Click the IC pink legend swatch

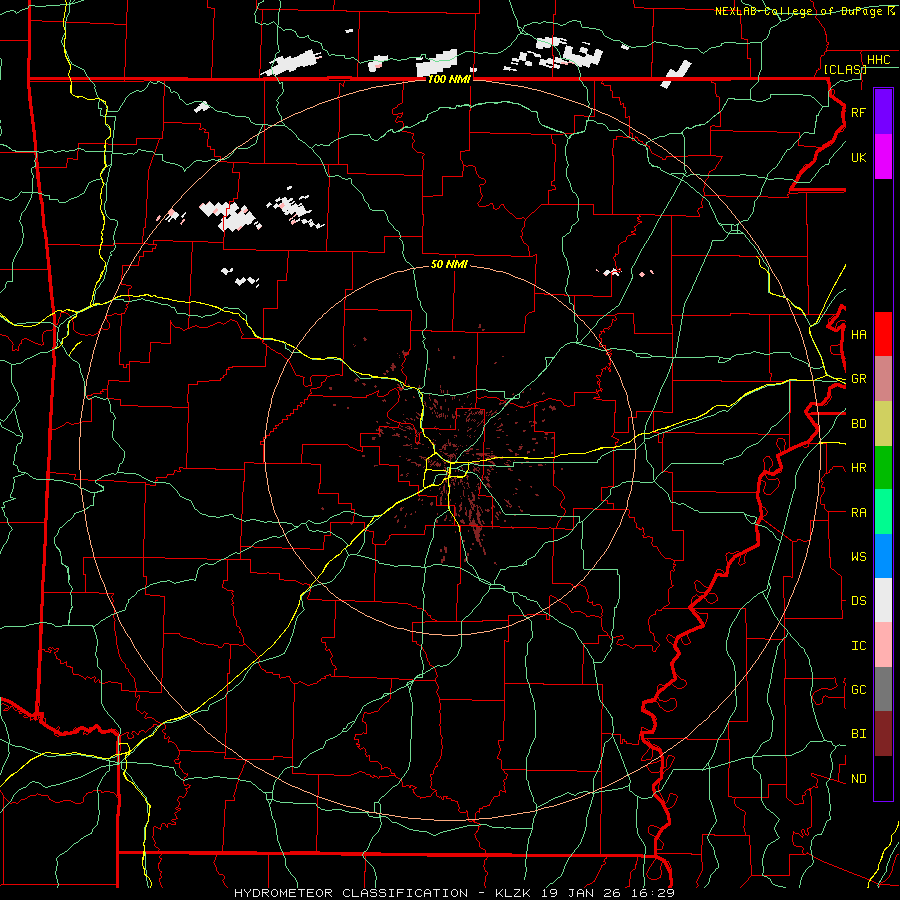[x=883, y=645]
